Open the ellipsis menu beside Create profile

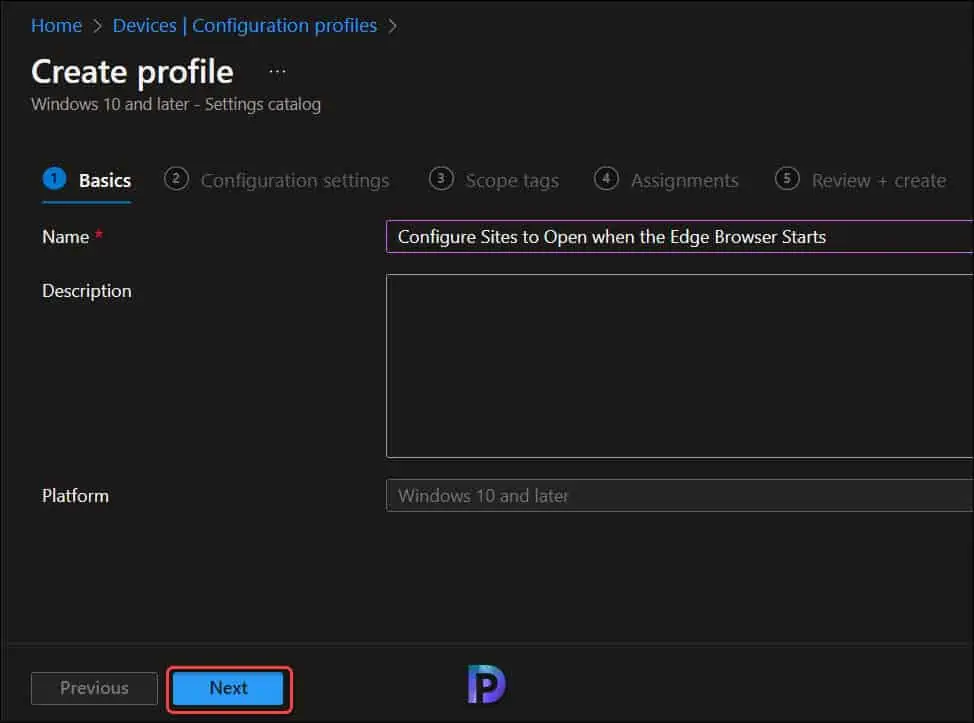tap(277, 71)
